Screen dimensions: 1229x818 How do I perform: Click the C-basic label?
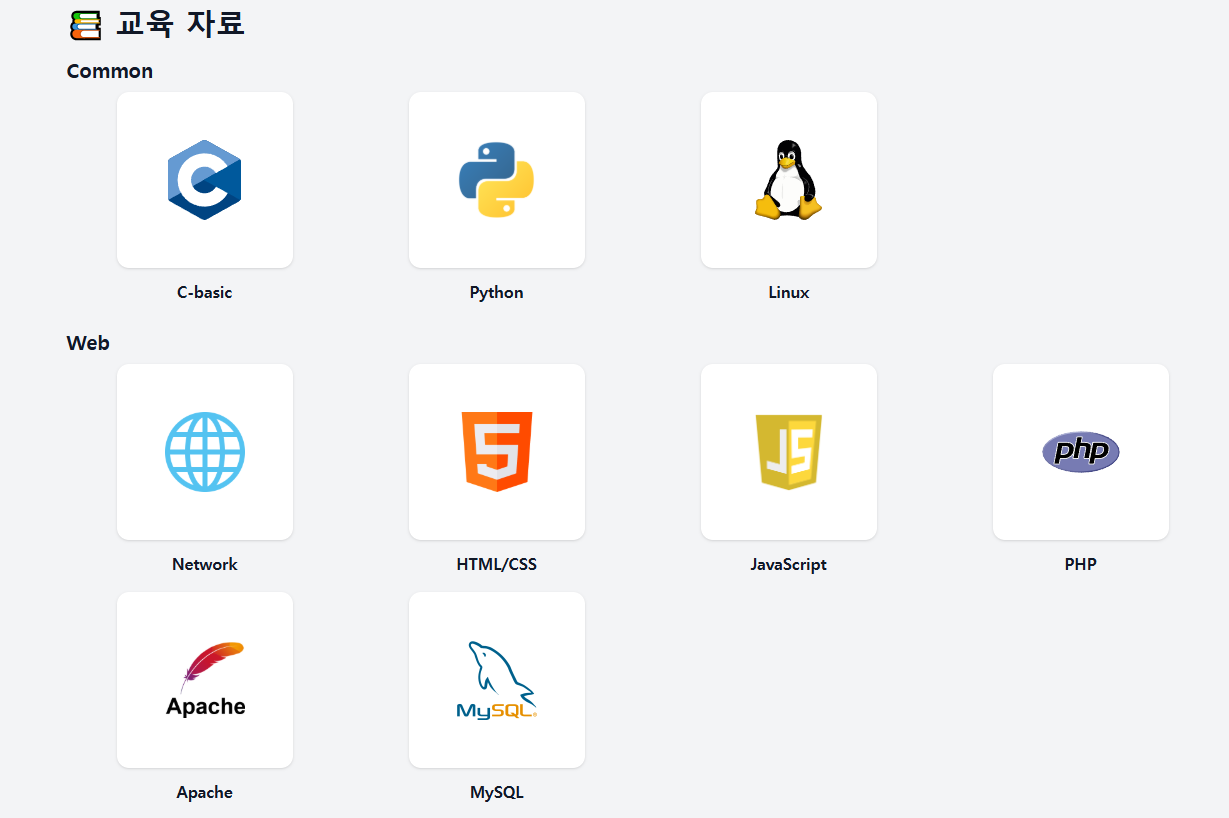(205, 293)
